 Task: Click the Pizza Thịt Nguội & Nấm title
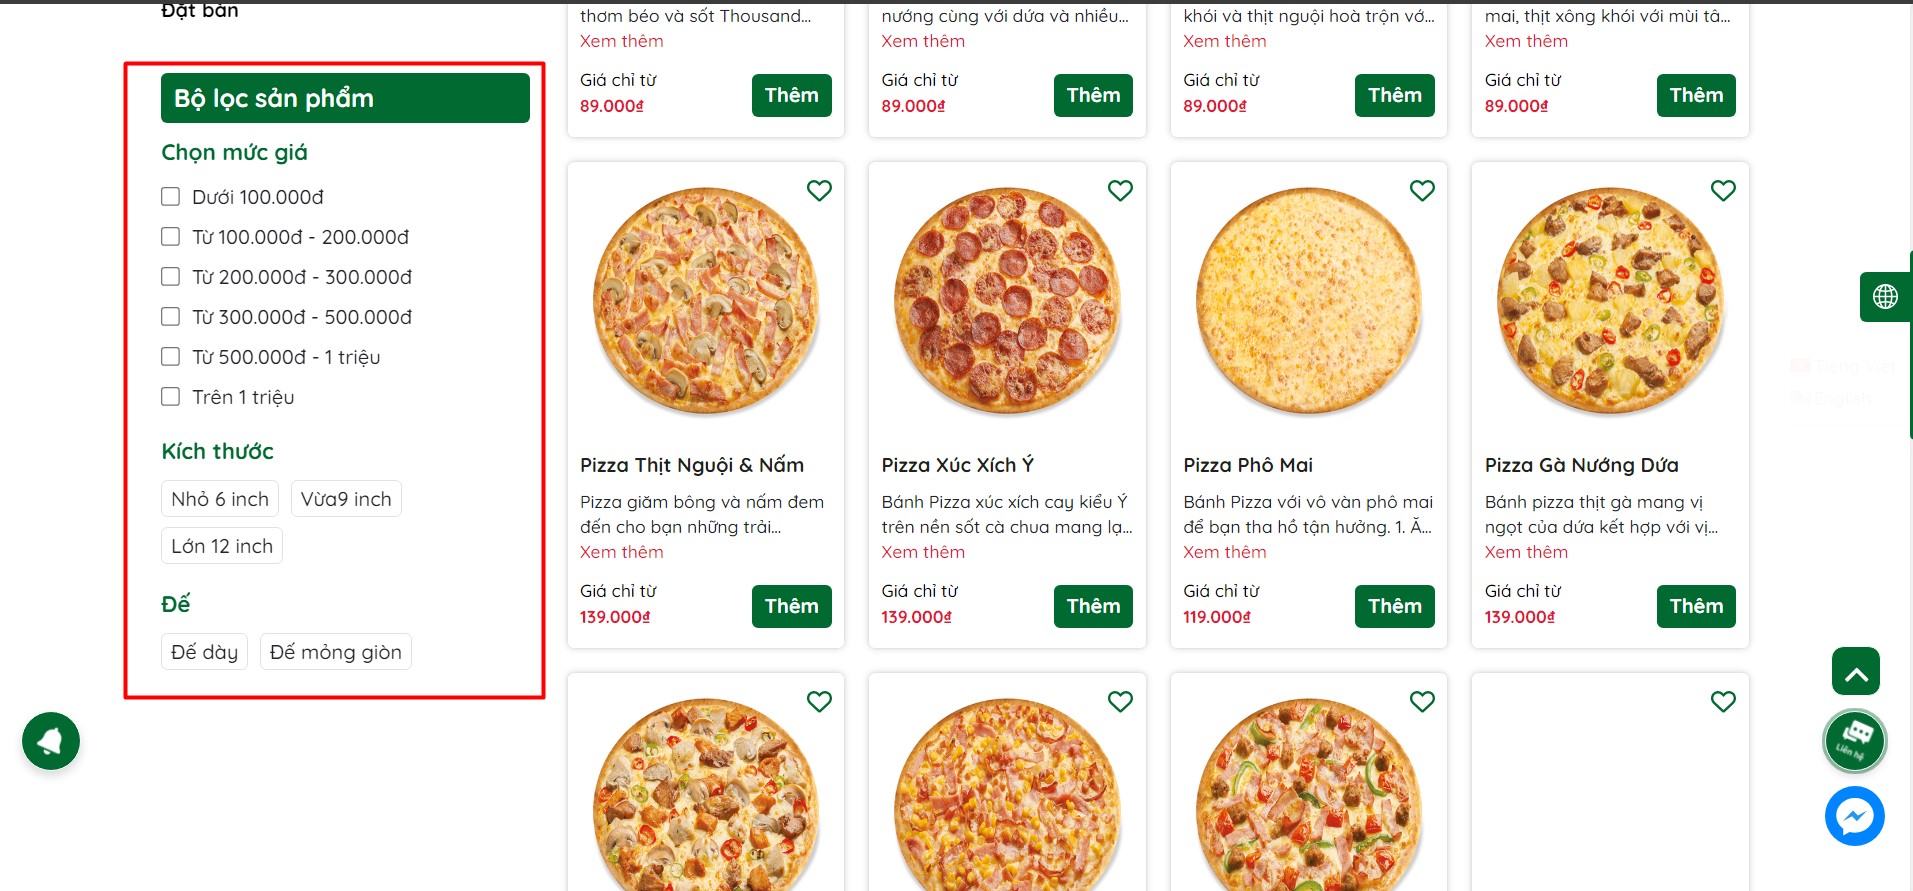[x=692, y=465]
